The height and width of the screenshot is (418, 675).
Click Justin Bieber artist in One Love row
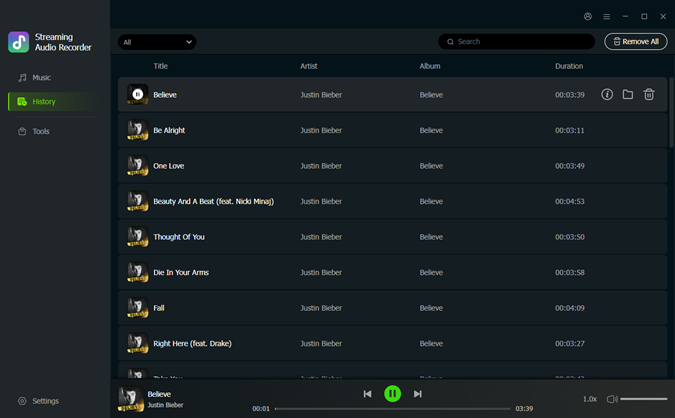click(321, 166)
